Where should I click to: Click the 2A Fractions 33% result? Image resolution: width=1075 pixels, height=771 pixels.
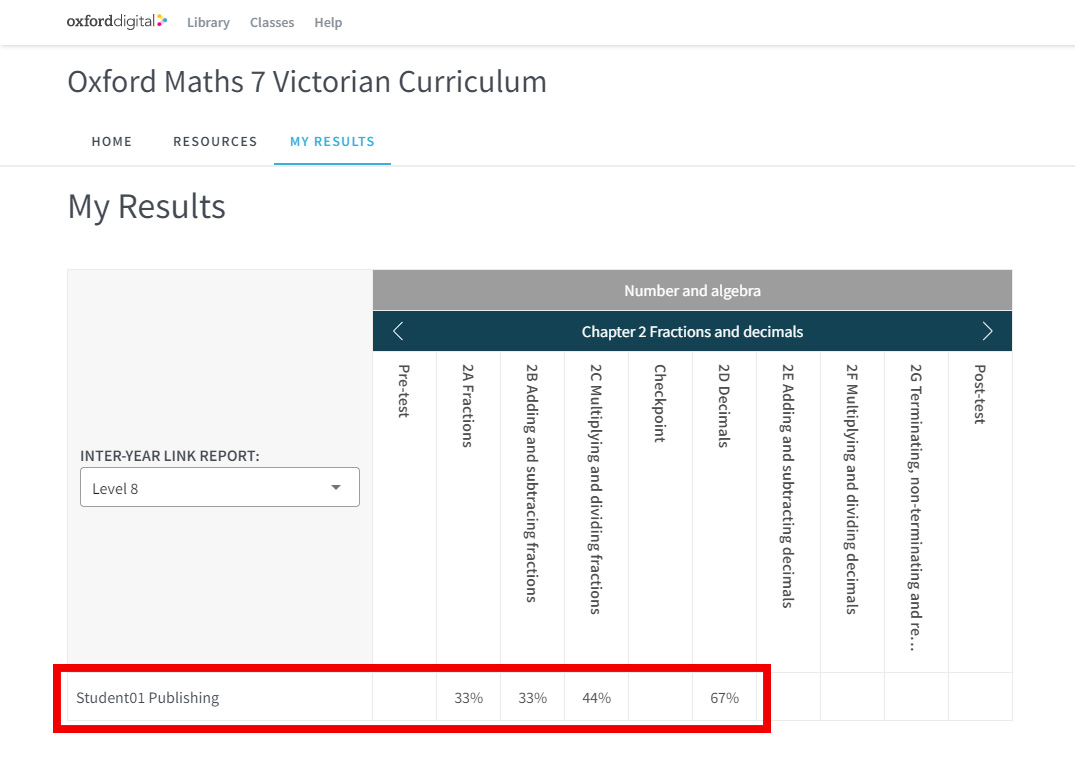(468, 698)
